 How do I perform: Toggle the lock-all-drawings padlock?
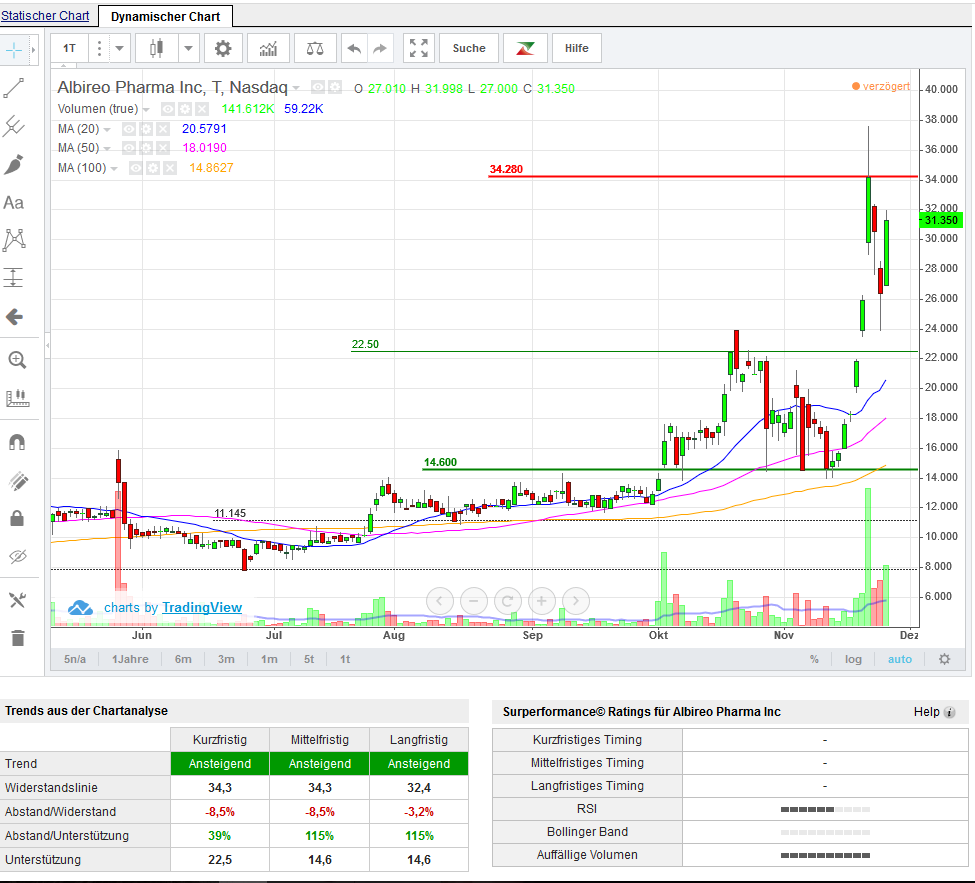pos(17,519)
